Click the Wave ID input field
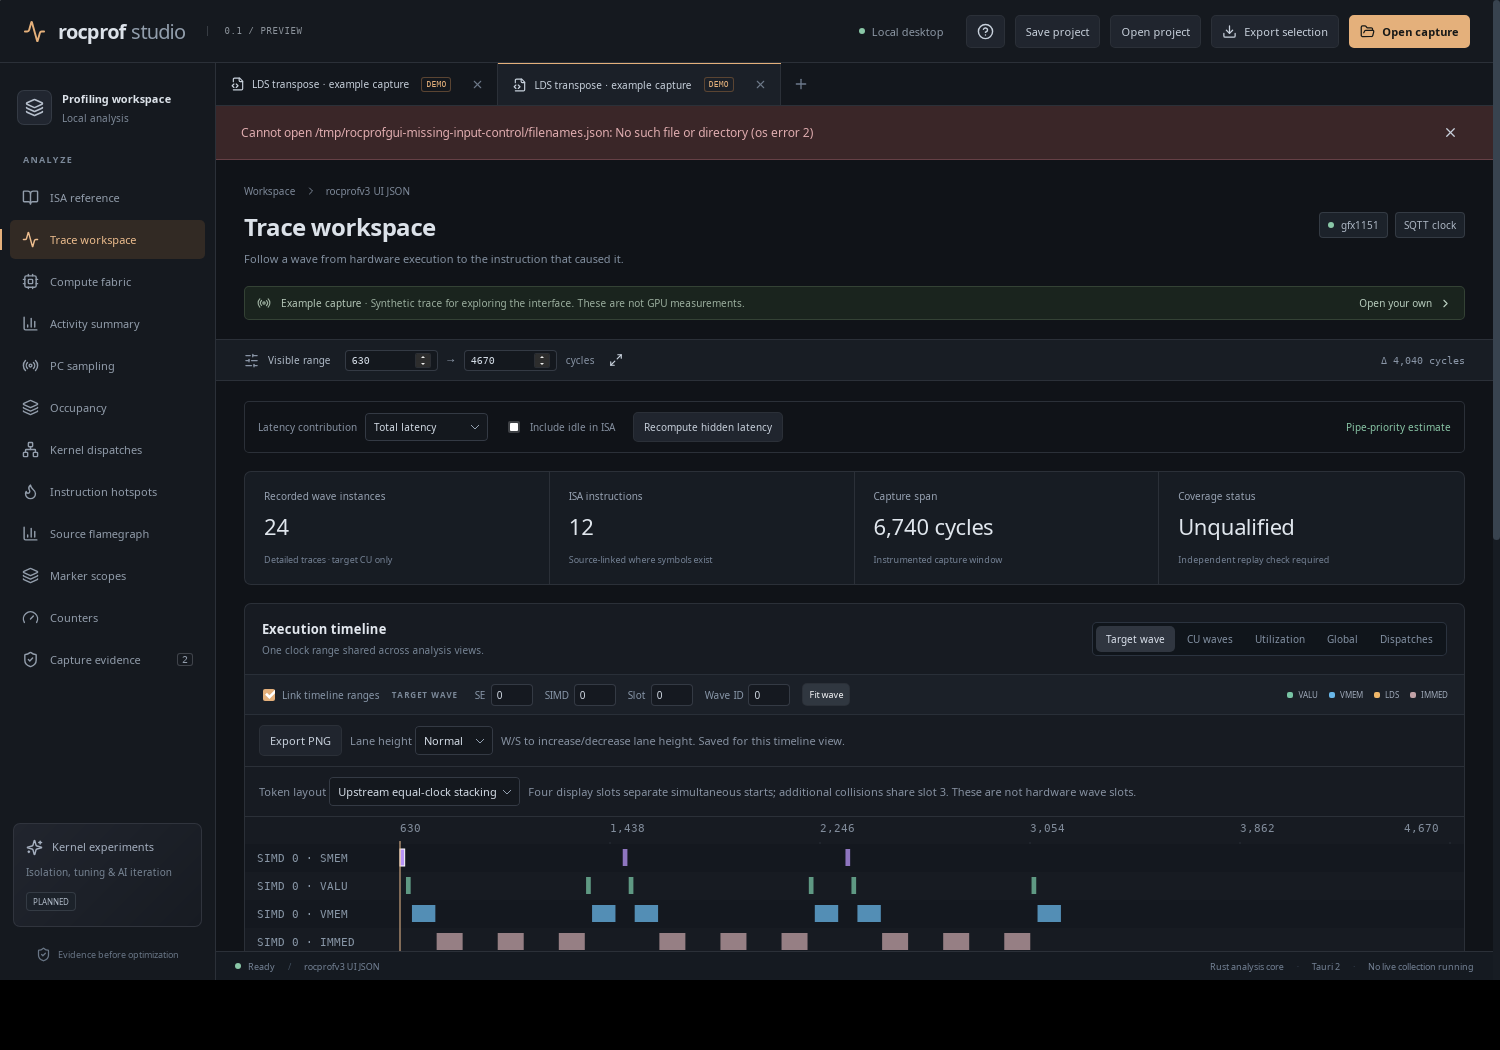 tap(769, 695)
